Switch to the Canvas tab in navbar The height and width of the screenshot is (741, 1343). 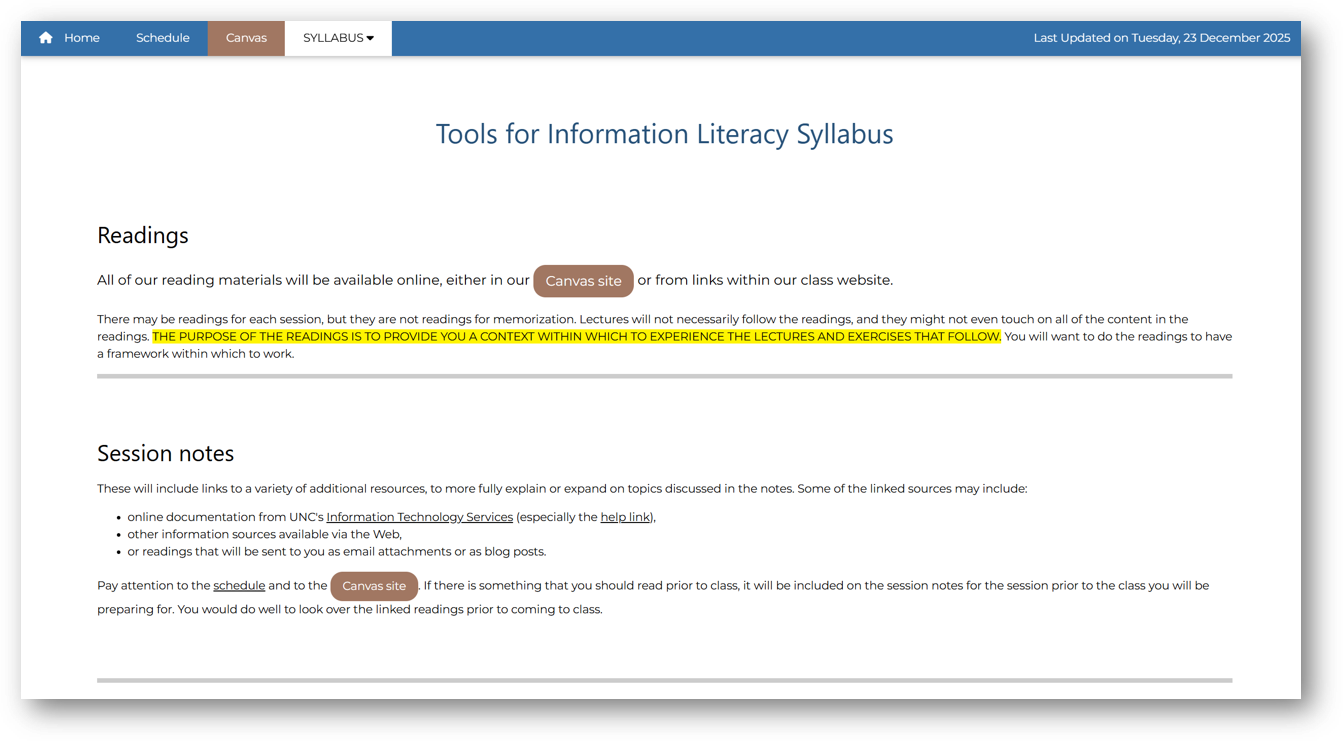pyautogui.click(x=245, y=38)
